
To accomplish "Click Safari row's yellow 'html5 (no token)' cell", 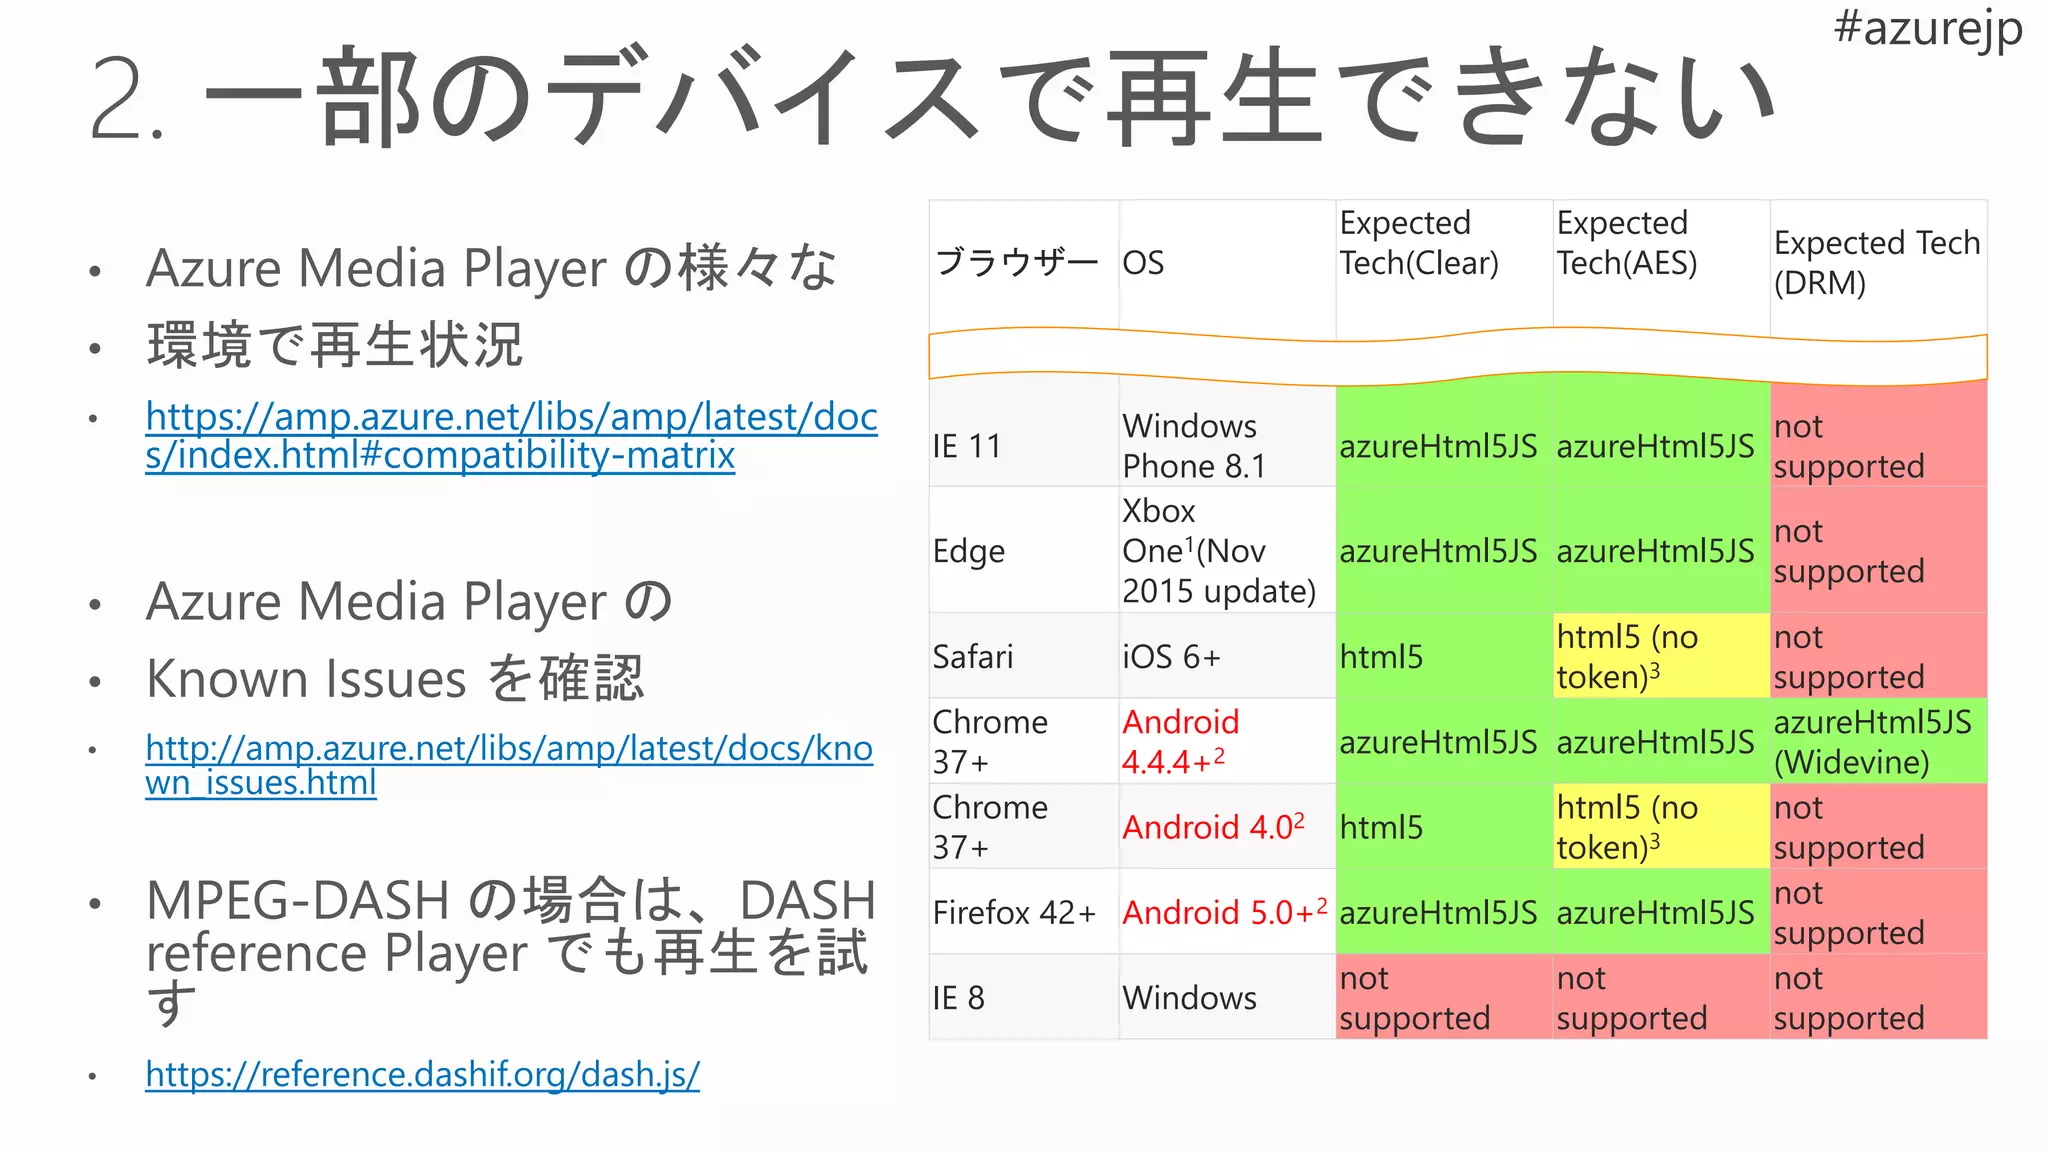I will pos(1661,656).
